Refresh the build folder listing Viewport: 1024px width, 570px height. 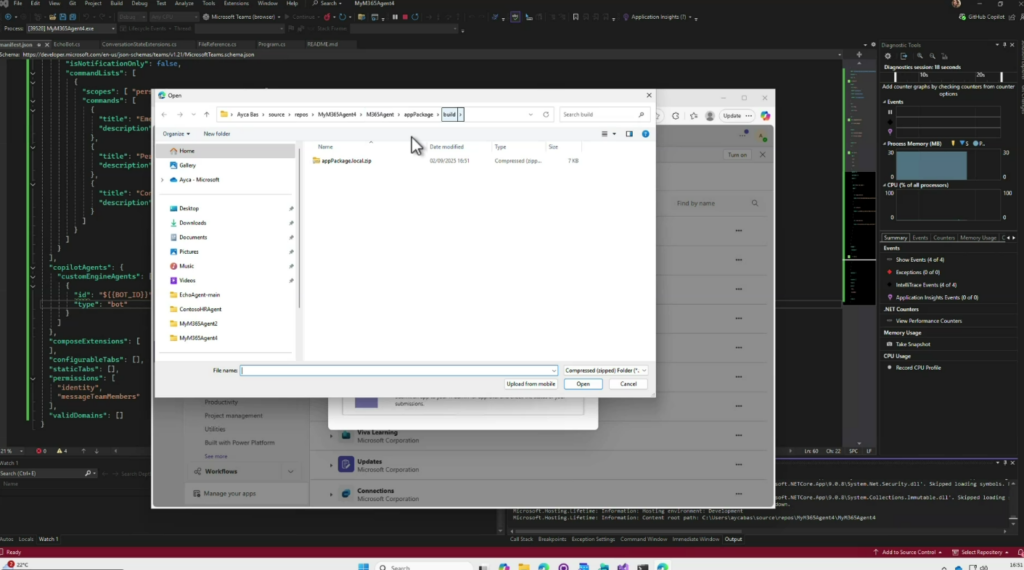(x=546, y=114)
